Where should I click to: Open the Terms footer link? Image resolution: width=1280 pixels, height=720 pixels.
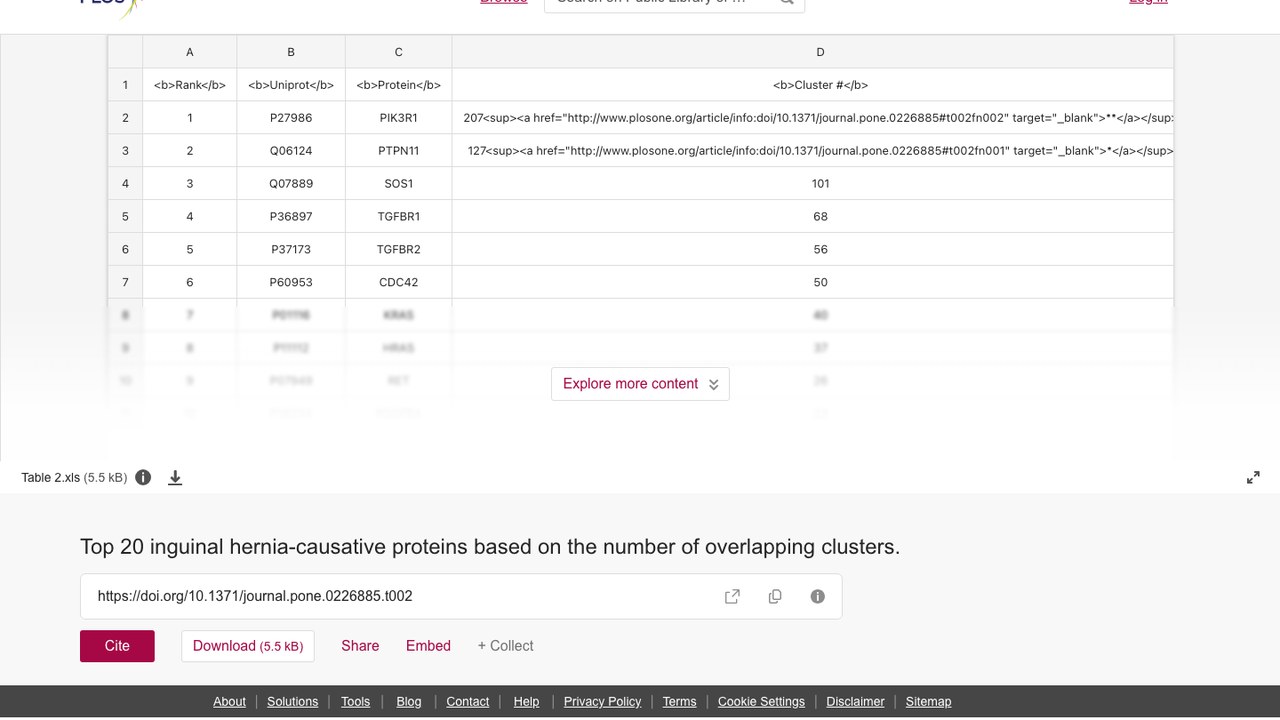(679, 702)
